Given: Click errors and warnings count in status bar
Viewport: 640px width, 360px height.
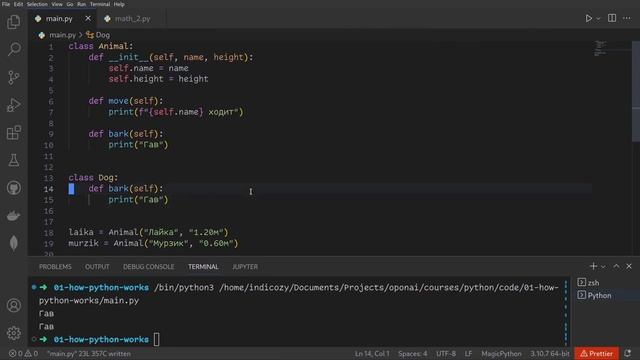Looking at the screenshot, I should click(23, 353).
